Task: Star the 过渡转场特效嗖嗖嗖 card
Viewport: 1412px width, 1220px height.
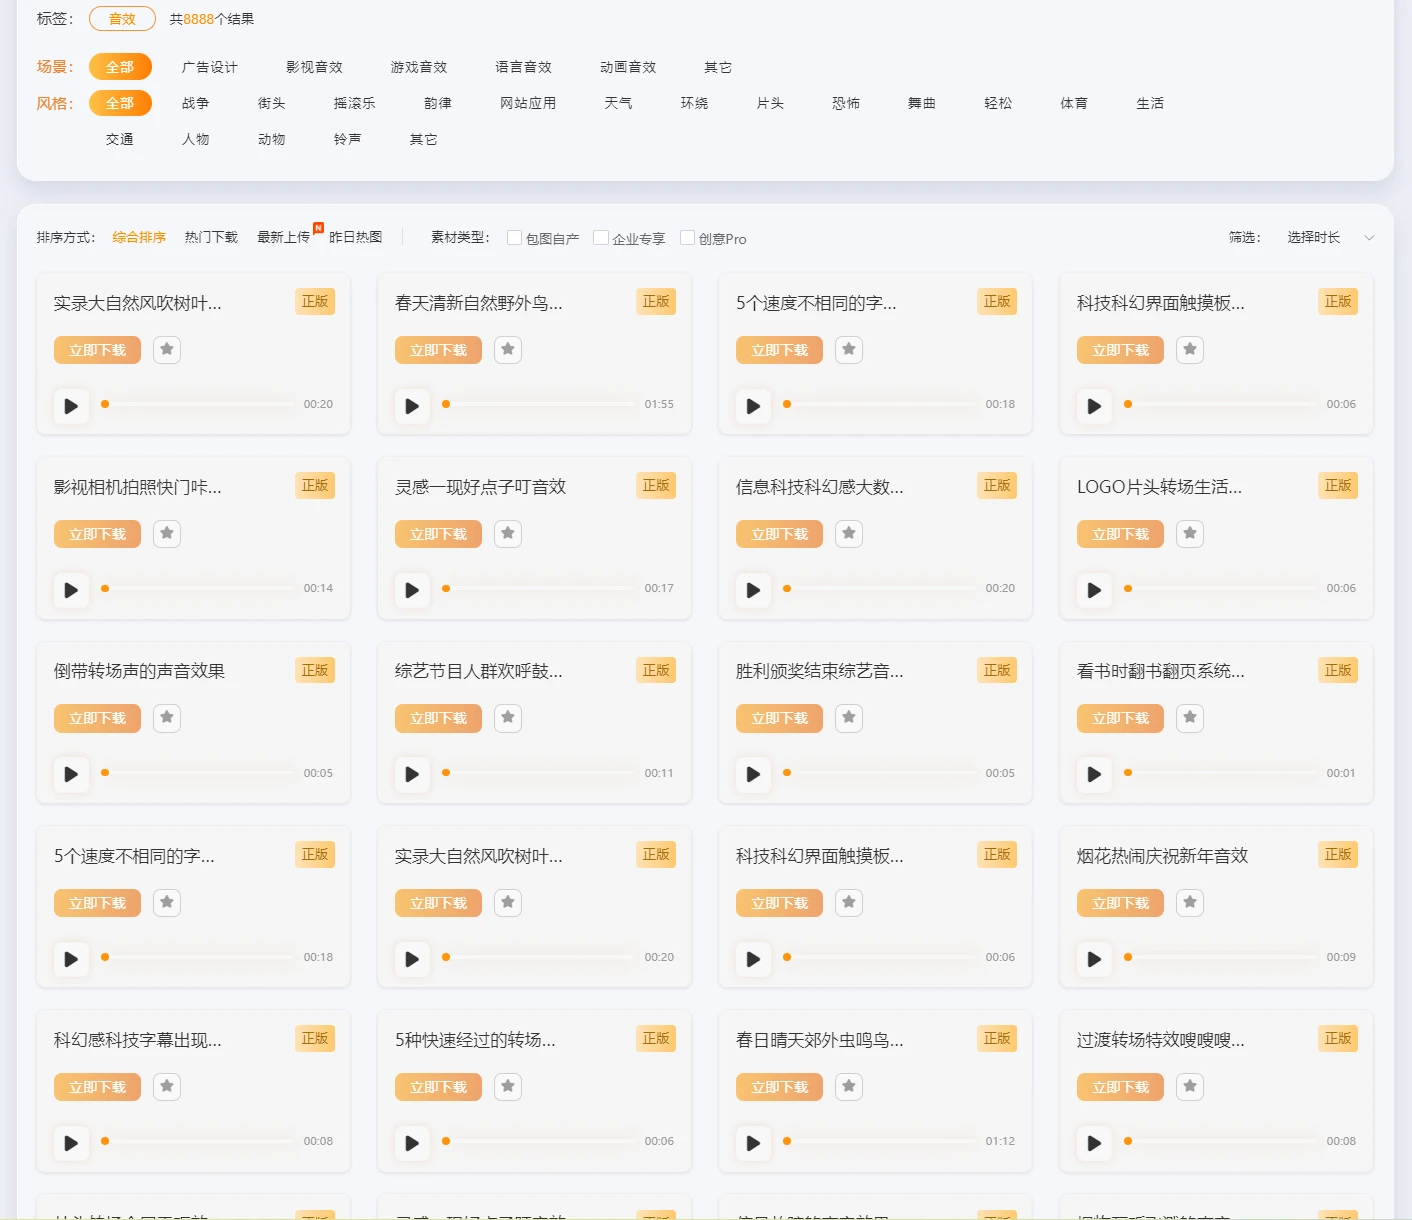Action: [1190, 1087]
